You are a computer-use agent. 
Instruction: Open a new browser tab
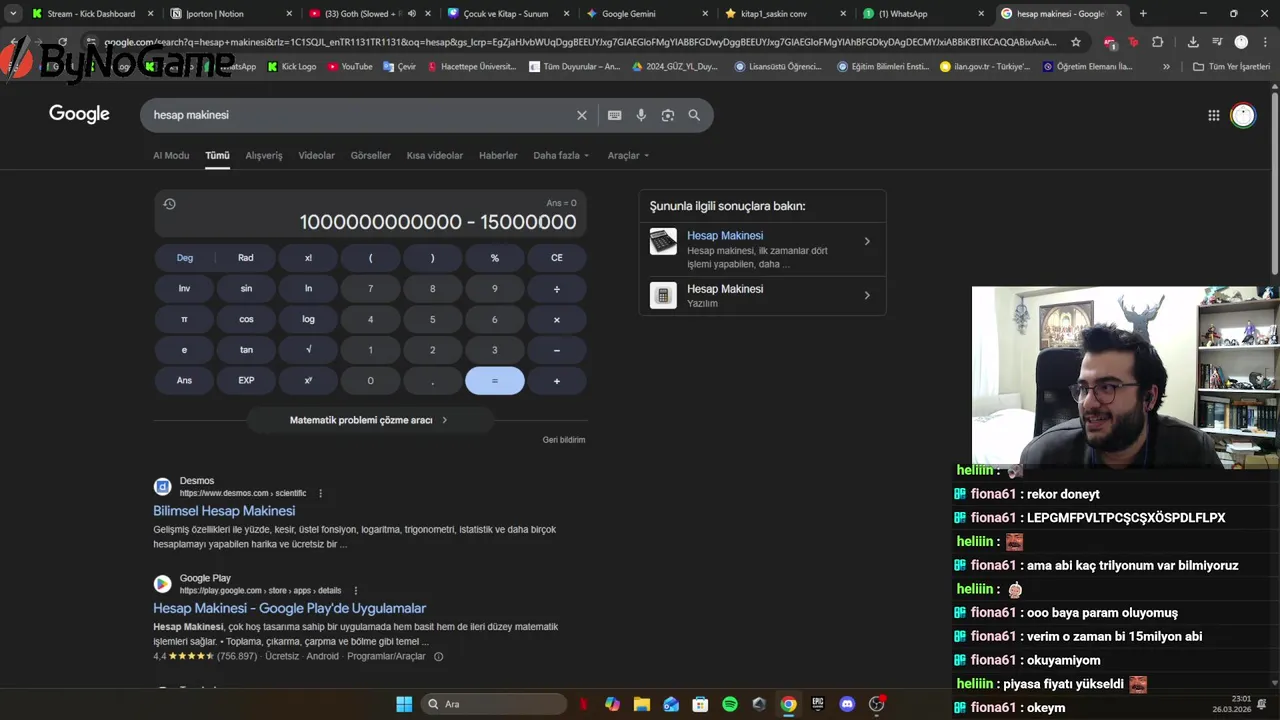tap(1143, 14)
